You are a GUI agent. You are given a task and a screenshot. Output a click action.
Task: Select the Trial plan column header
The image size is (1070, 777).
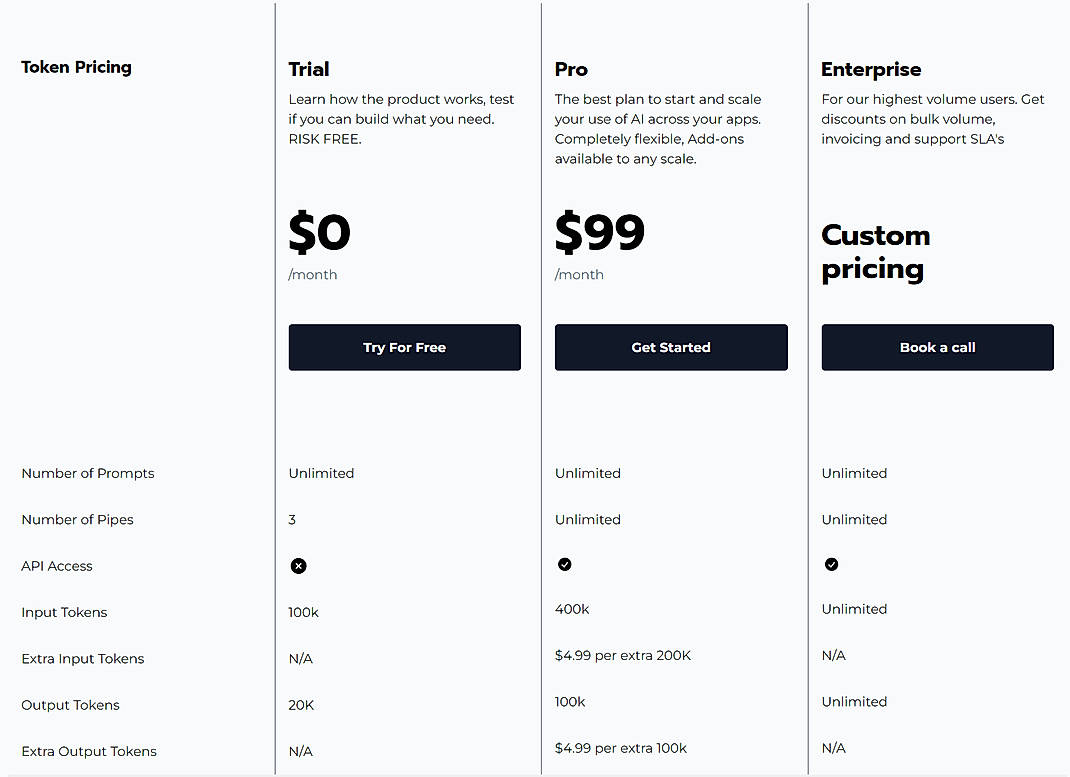point(308,69)
